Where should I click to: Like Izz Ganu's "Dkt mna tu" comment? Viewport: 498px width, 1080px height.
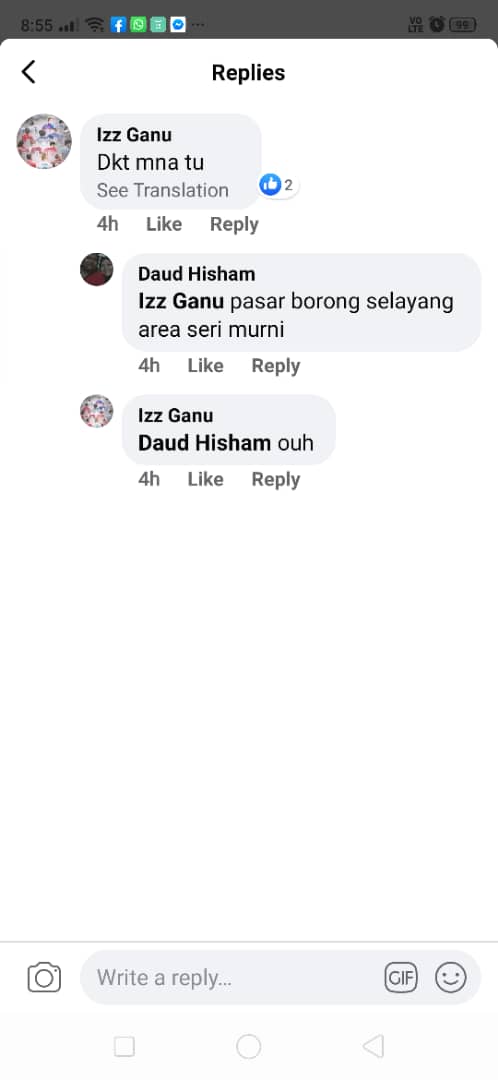(x=164, y=225)
